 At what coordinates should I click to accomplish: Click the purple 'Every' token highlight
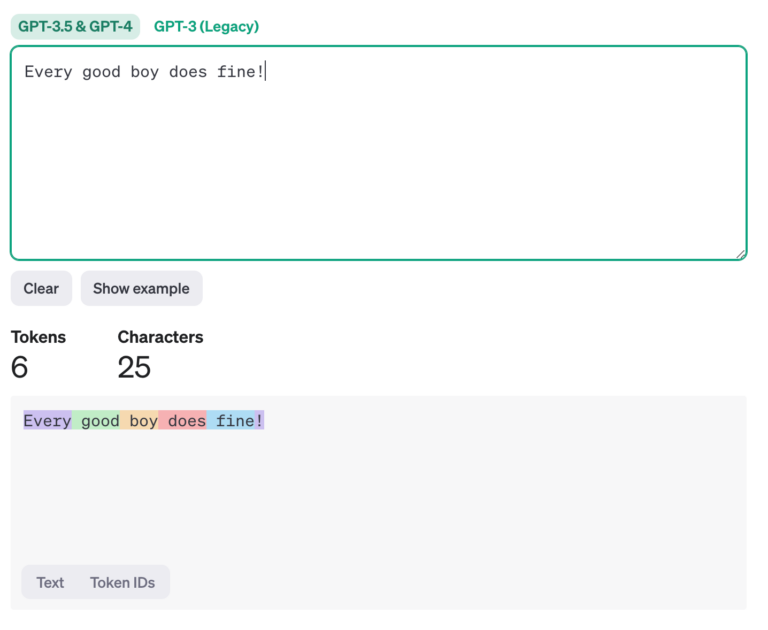48,420
